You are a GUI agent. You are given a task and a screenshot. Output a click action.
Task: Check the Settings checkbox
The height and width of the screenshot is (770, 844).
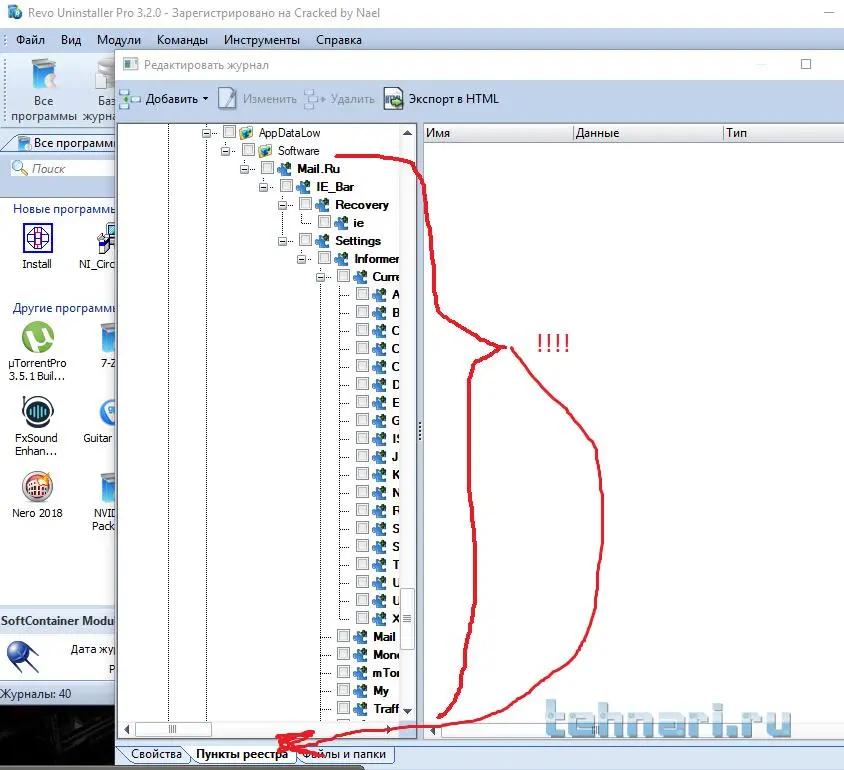[305, 239]
